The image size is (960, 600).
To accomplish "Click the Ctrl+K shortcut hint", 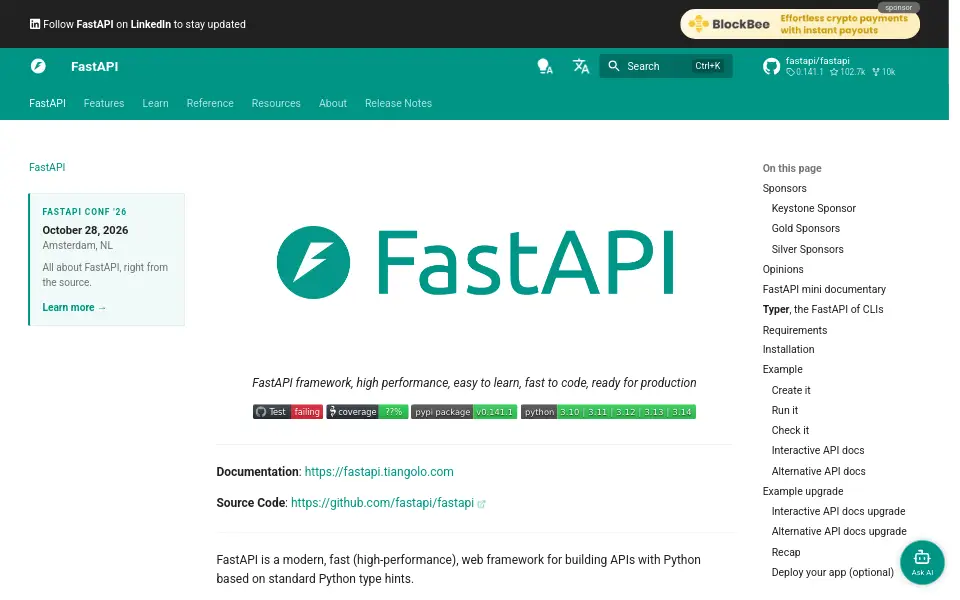I will point(708,66).
